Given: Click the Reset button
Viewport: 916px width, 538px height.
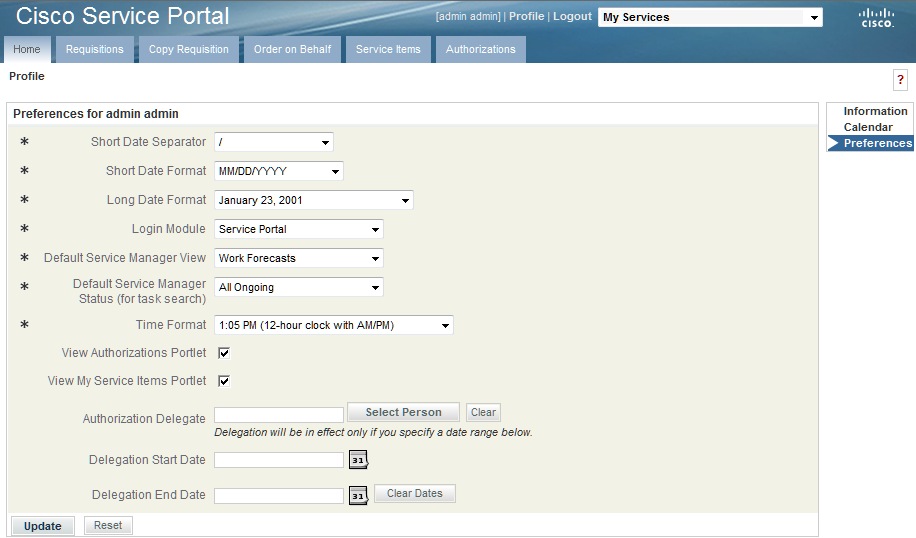Looking at the screenshot, I should coord(108,525).
